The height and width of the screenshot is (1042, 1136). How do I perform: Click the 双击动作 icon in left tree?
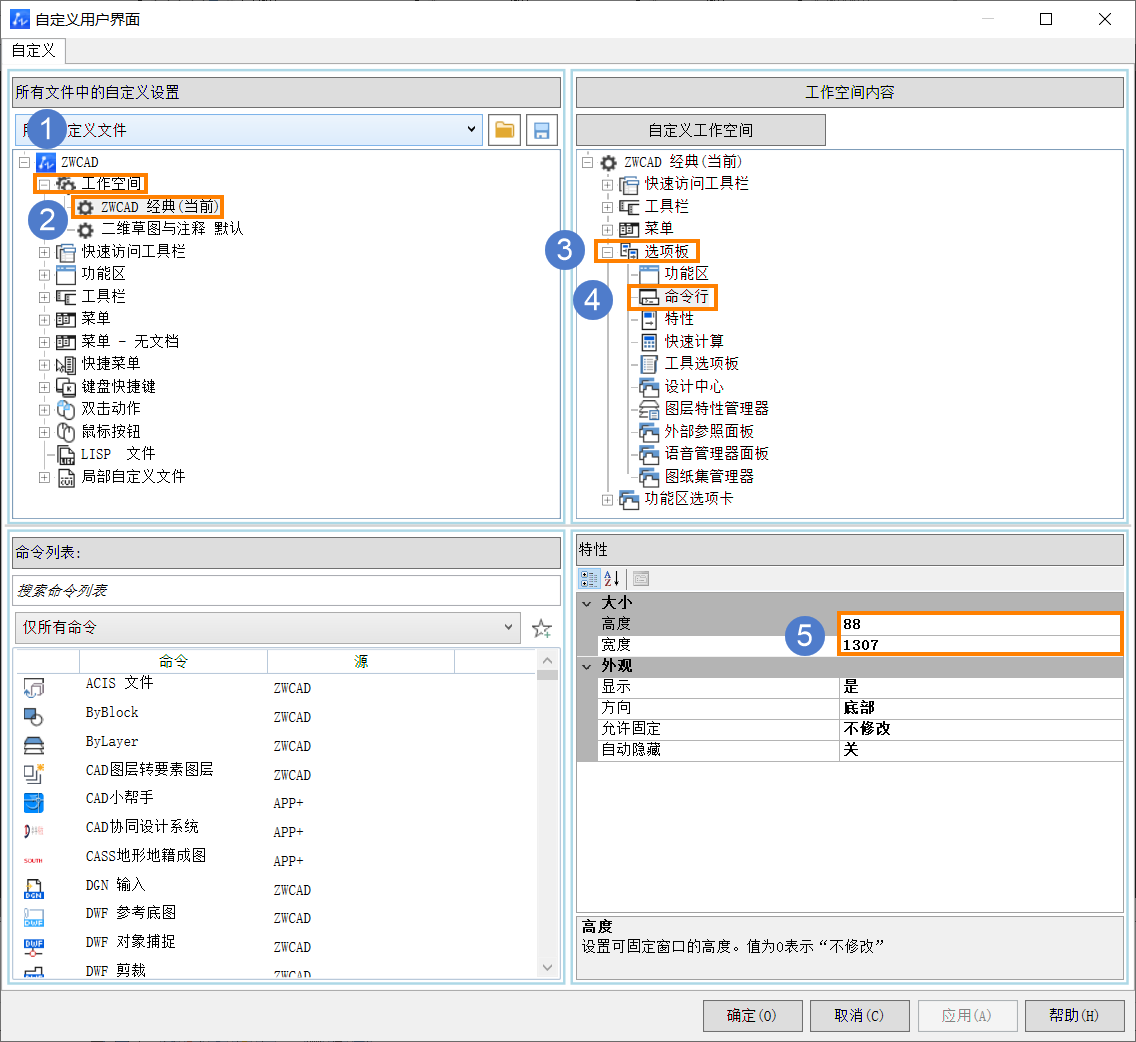66,409
